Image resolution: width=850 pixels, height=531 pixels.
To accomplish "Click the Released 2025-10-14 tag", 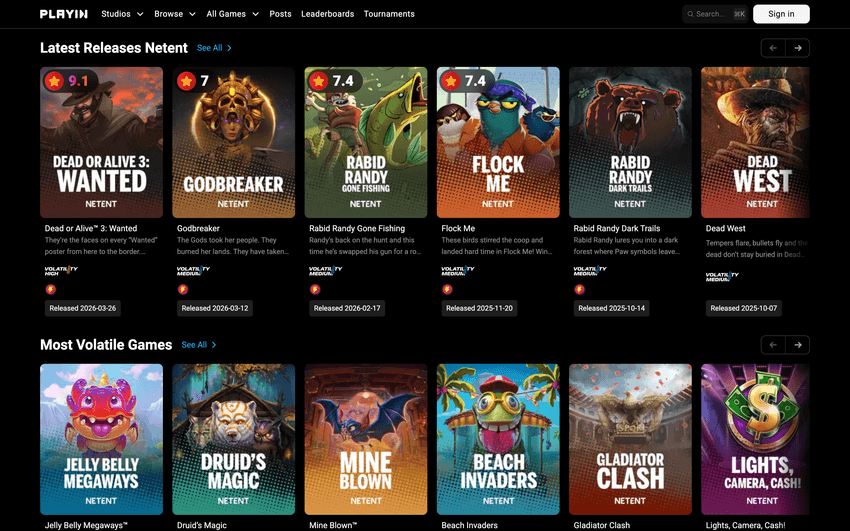I will (x=611, y=308).
